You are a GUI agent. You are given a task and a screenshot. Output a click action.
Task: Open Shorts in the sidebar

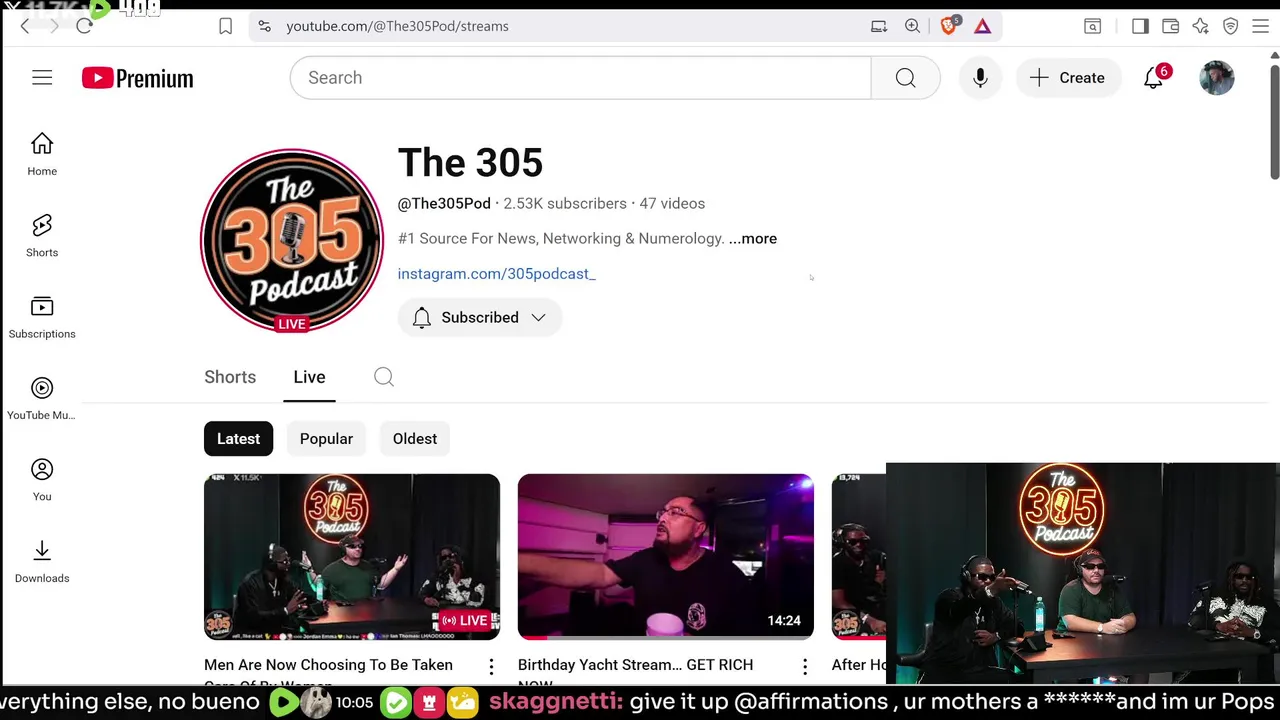[42, 236]
